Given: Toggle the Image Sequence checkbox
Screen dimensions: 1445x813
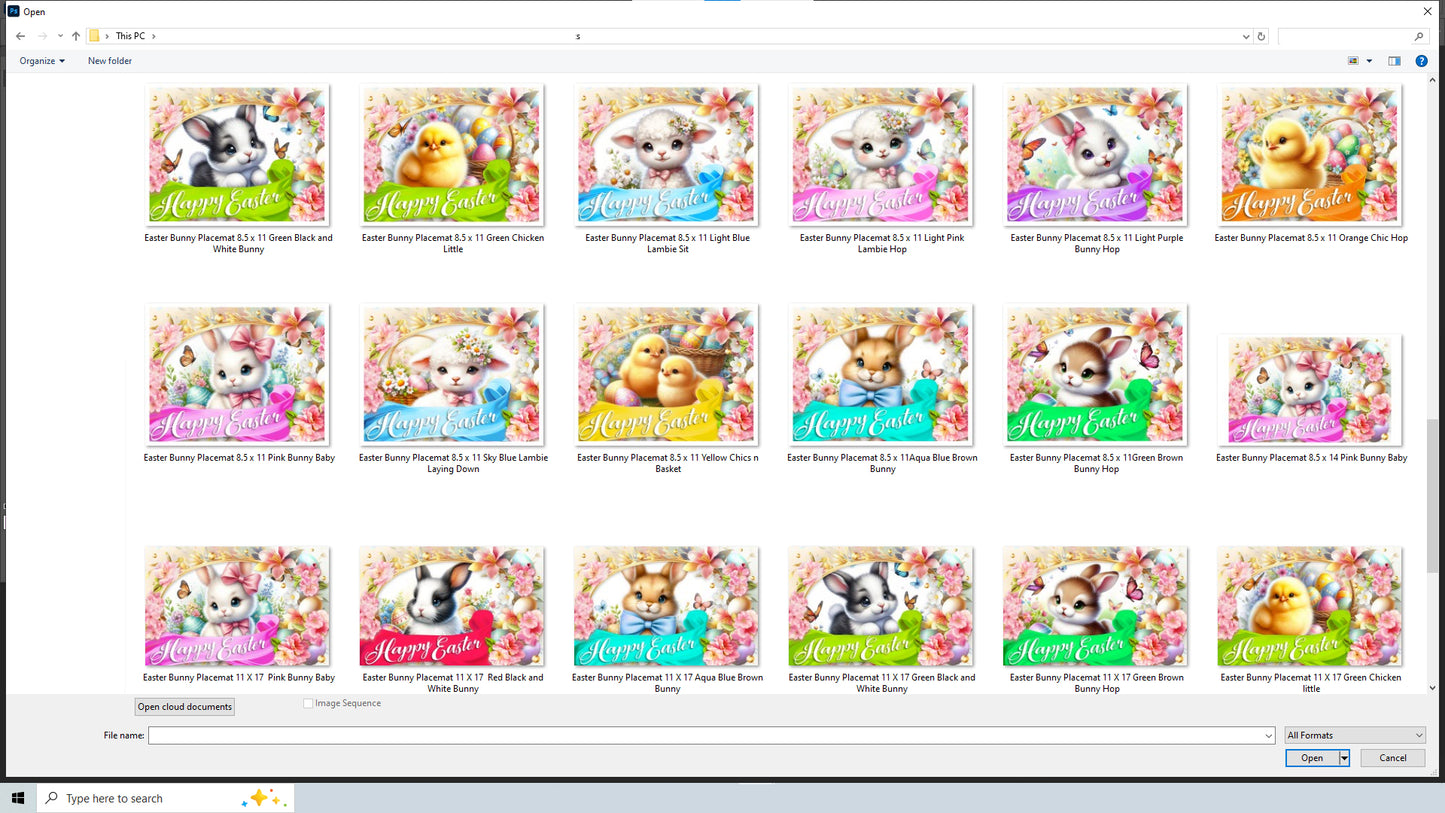Looking at the screenshot, I should pos(308,704).
